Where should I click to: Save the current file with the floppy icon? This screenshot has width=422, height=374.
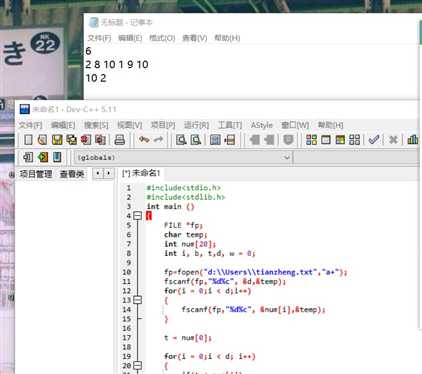(57, 140)
